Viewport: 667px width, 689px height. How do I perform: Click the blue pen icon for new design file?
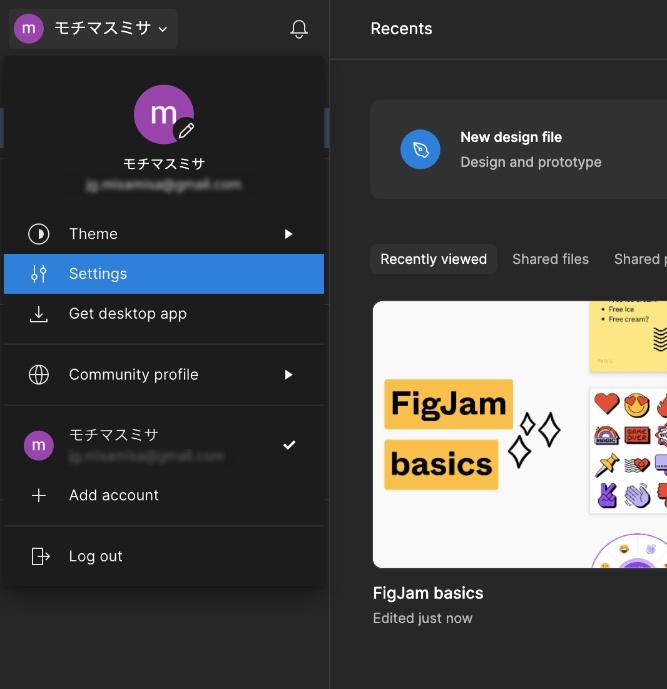tap(420, 149)
